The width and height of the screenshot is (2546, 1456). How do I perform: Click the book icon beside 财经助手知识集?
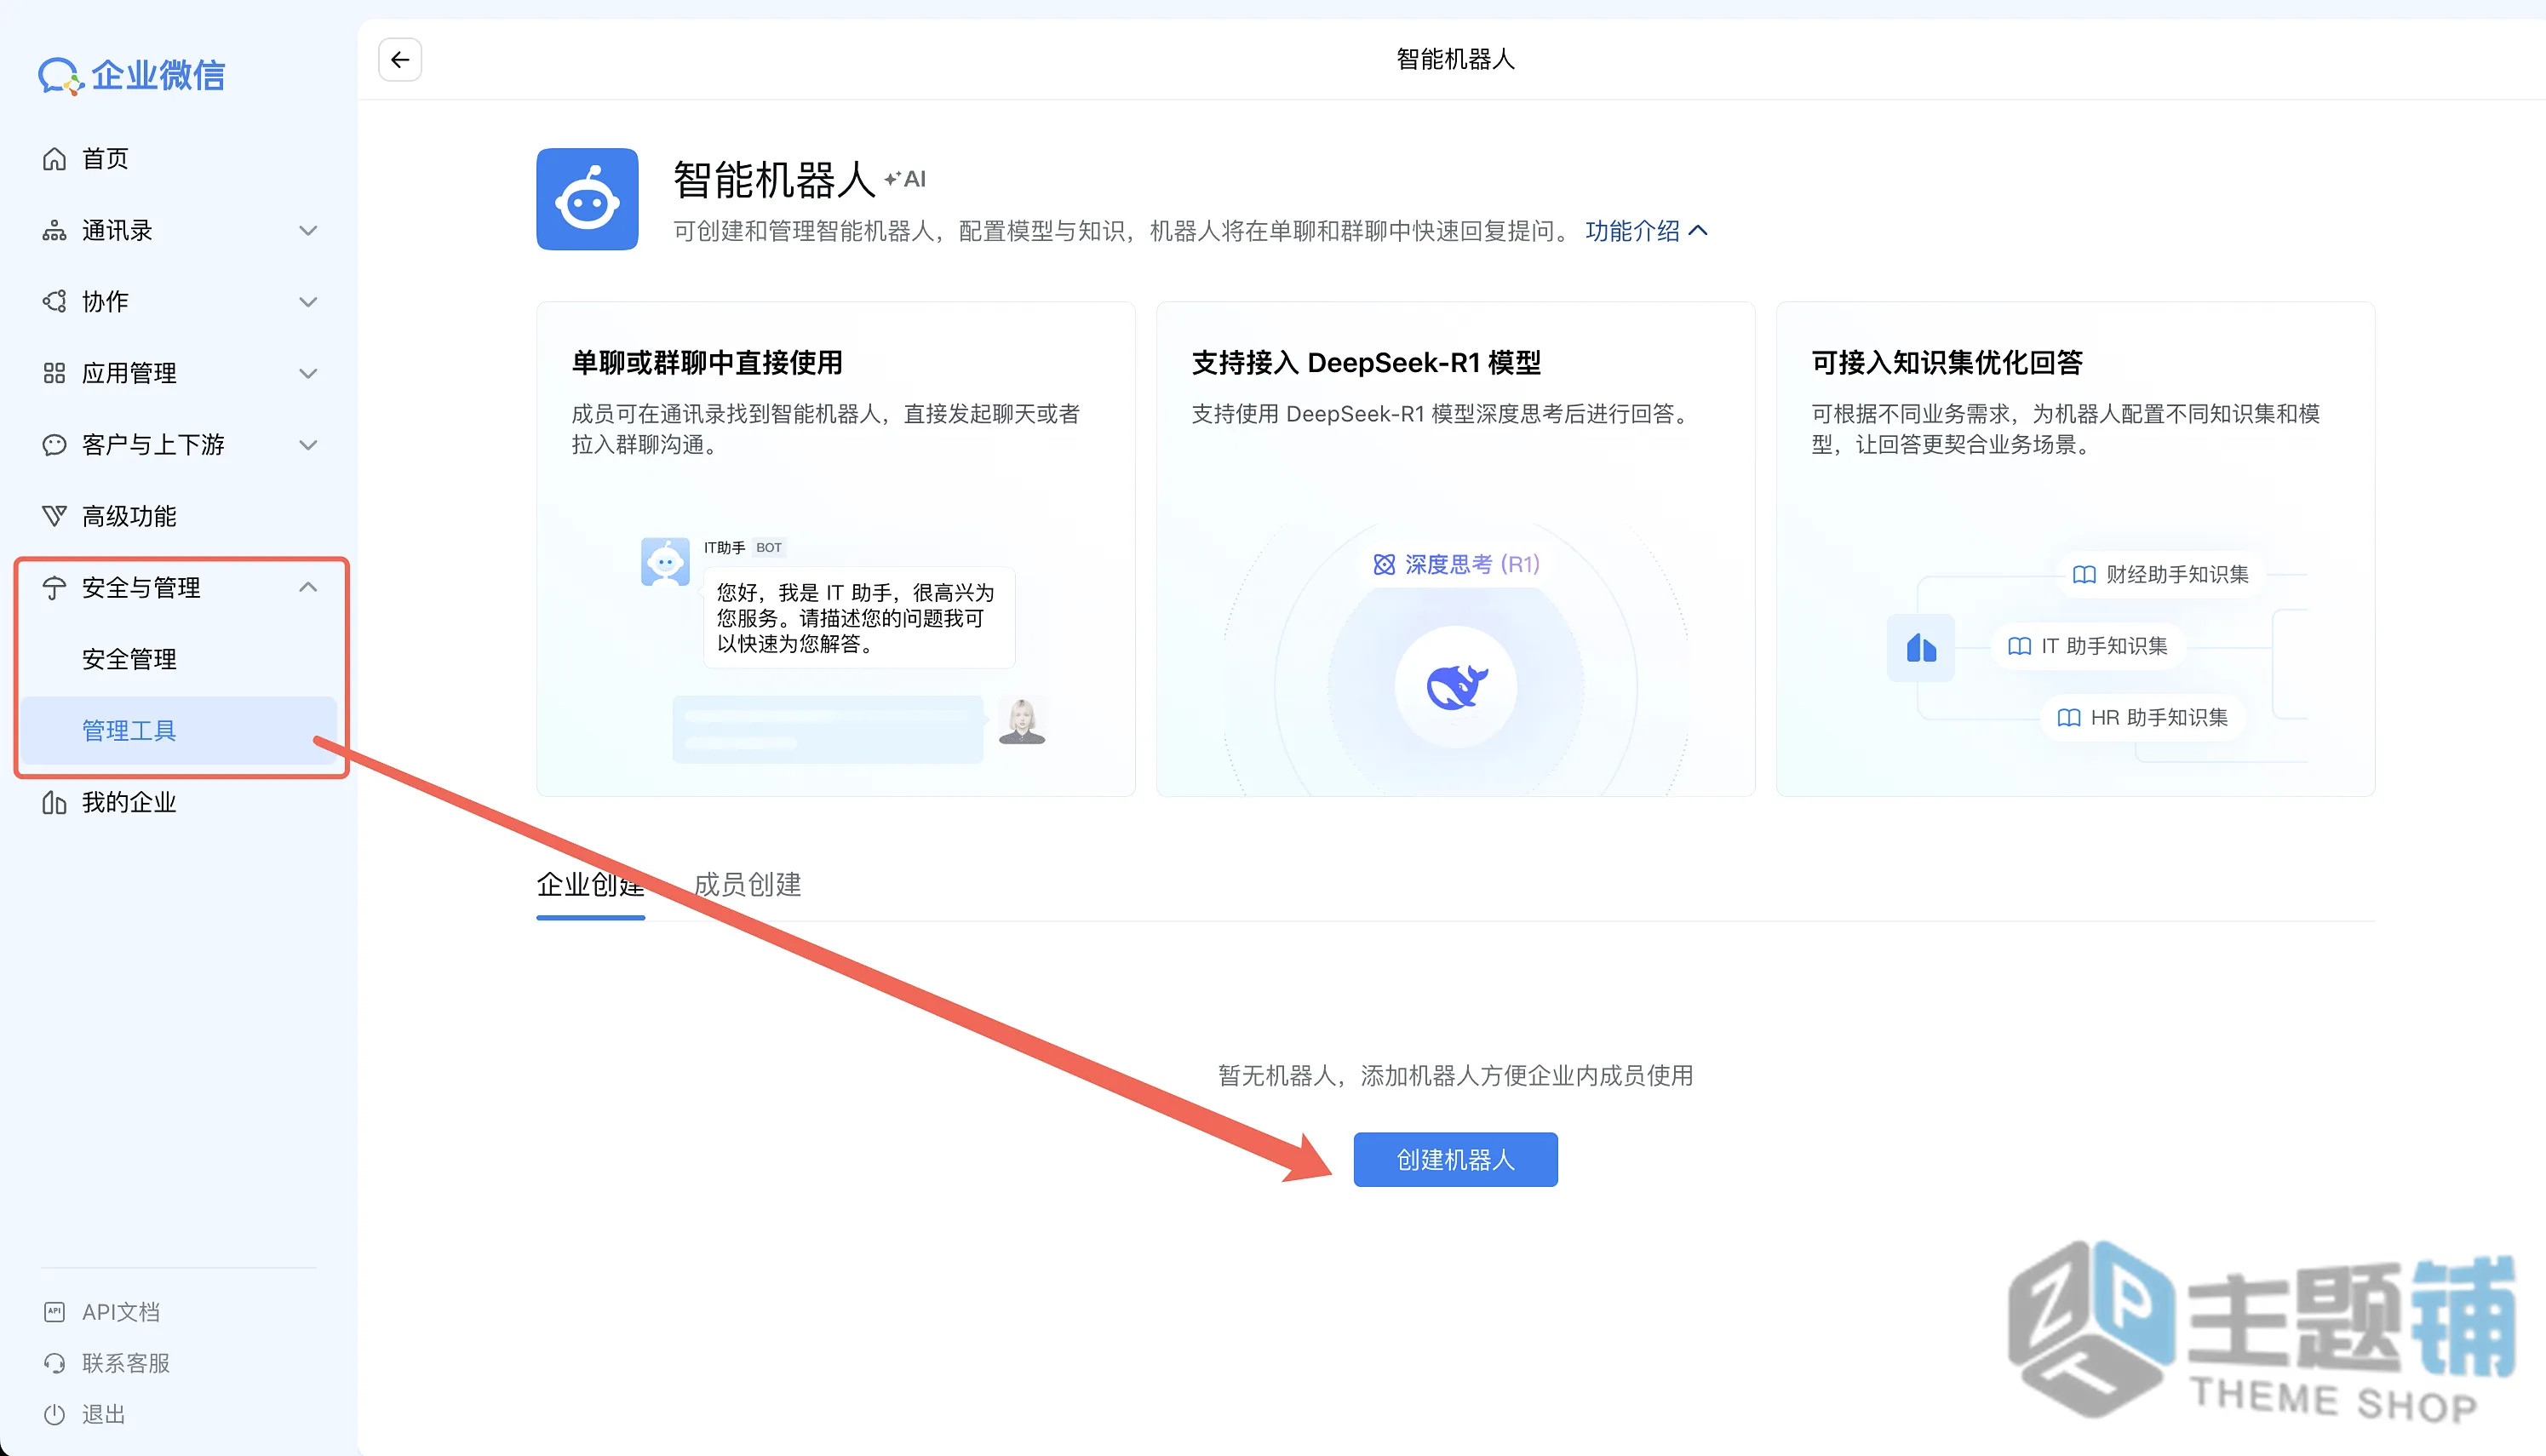[2084, 575]
